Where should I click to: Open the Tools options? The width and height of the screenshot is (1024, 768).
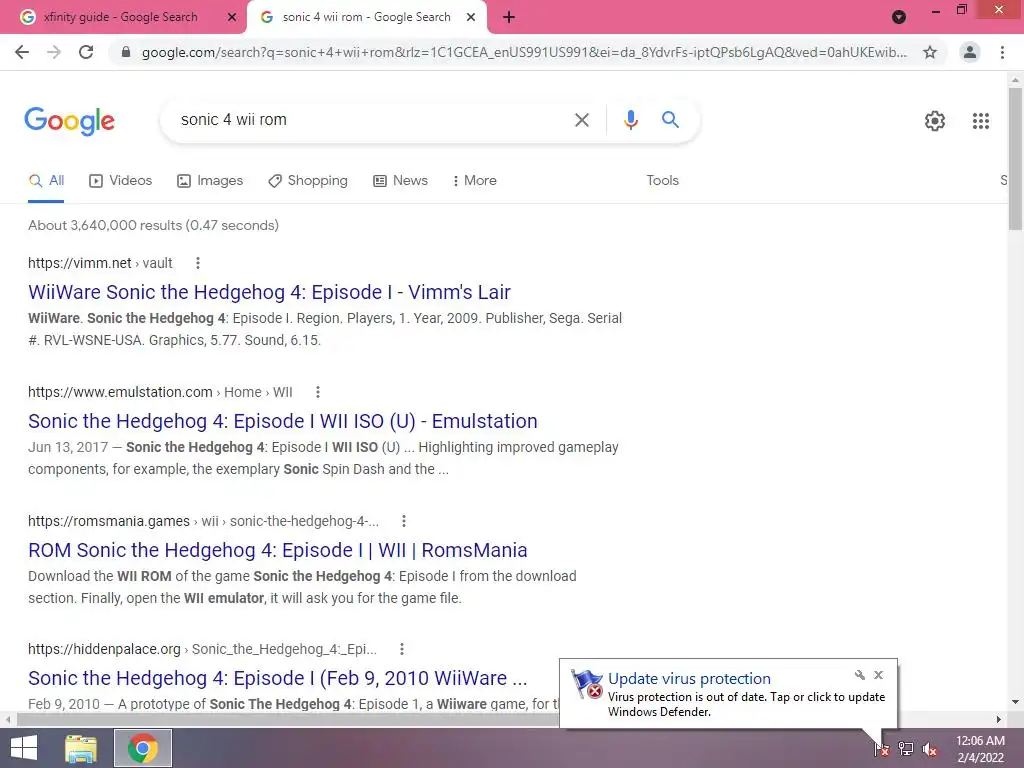click(662, 181)
